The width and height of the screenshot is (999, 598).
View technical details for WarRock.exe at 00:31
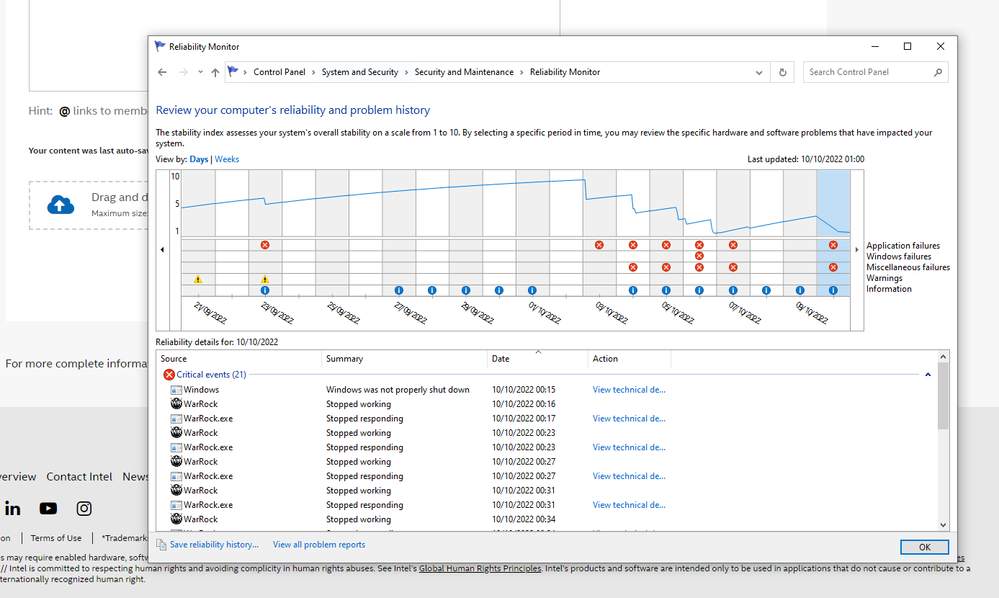point(629,504)
